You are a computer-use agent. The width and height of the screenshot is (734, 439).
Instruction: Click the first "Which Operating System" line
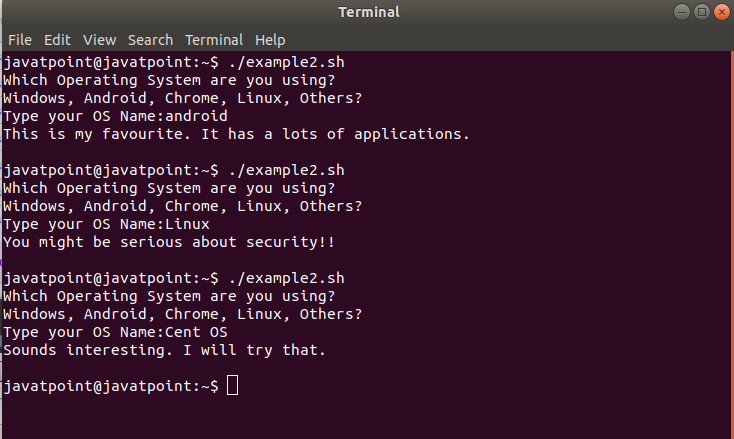coord(169,80)
